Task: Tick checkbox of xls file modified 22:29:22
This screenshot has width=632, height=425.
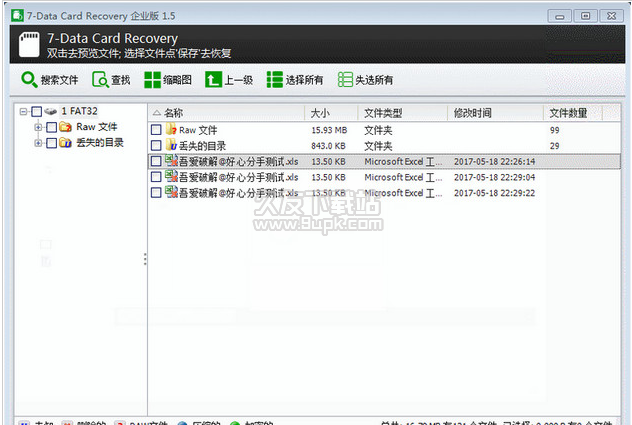Action: (156, 193)
